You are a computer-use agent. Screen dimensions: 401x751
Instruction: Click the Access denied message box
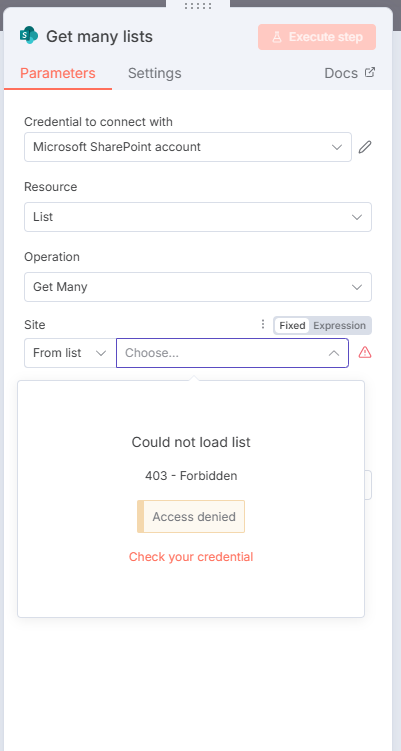click(191, 516)
